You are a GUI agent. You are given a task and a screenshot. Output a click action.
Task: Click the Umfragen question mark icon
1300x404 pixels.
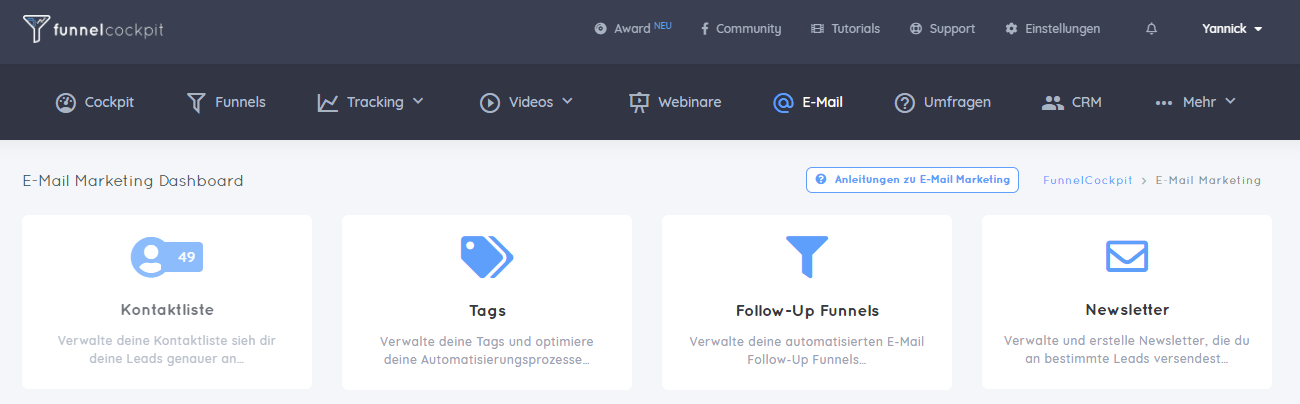tap(905, 102)
